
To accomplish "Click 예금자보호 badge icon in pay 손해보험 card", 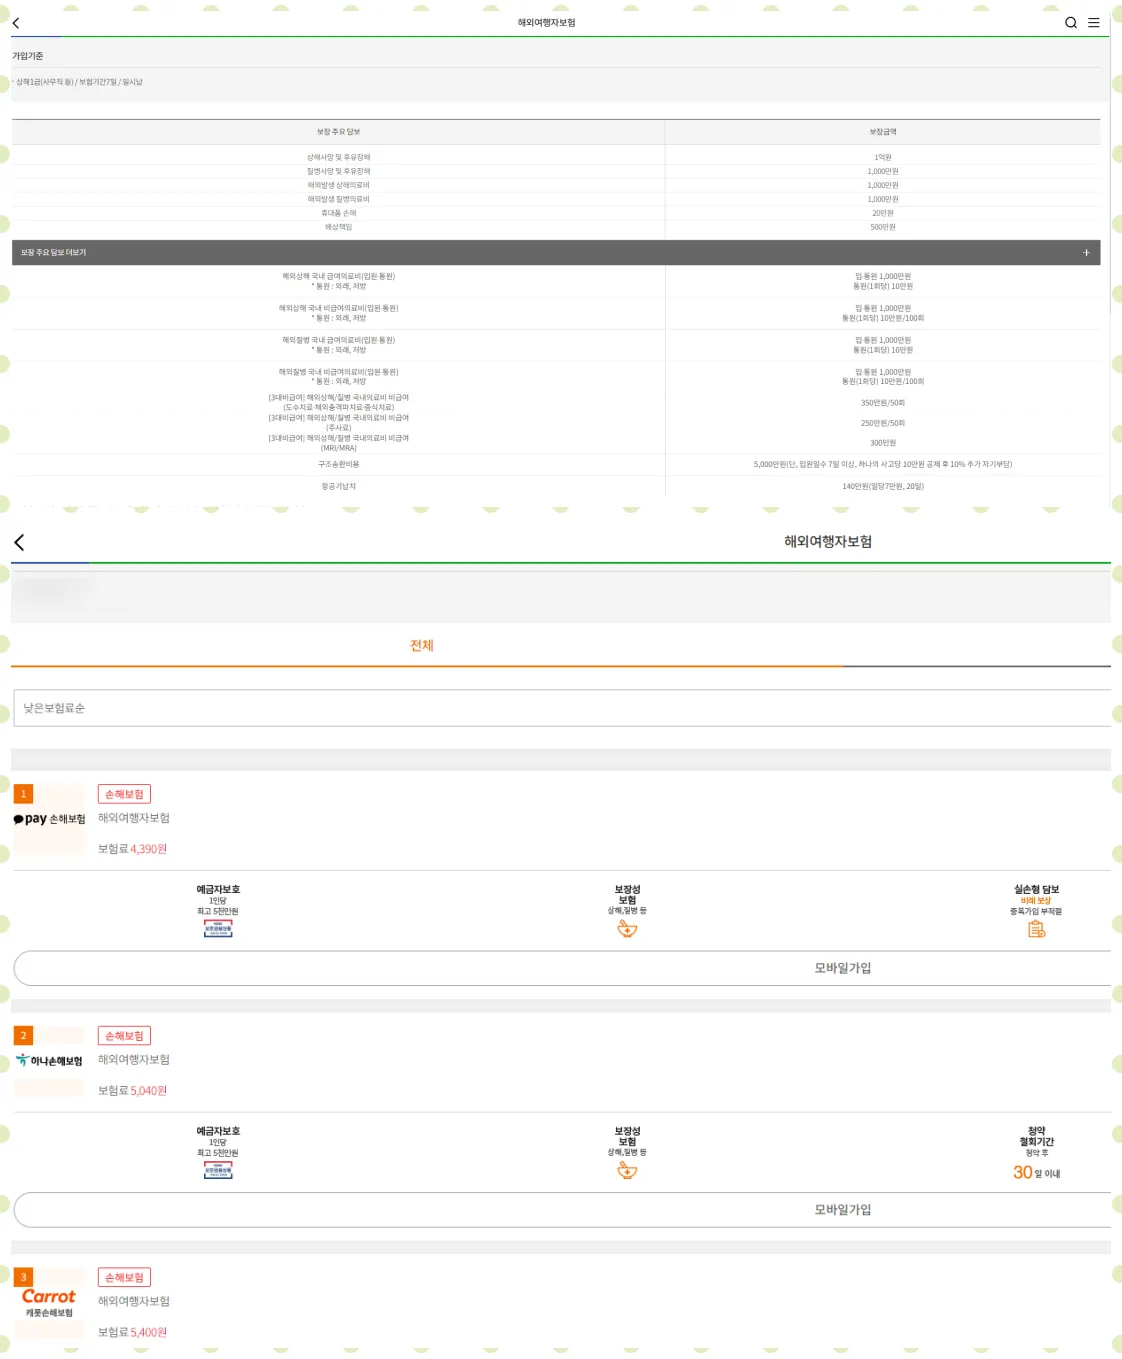I will tap(218, 929).
